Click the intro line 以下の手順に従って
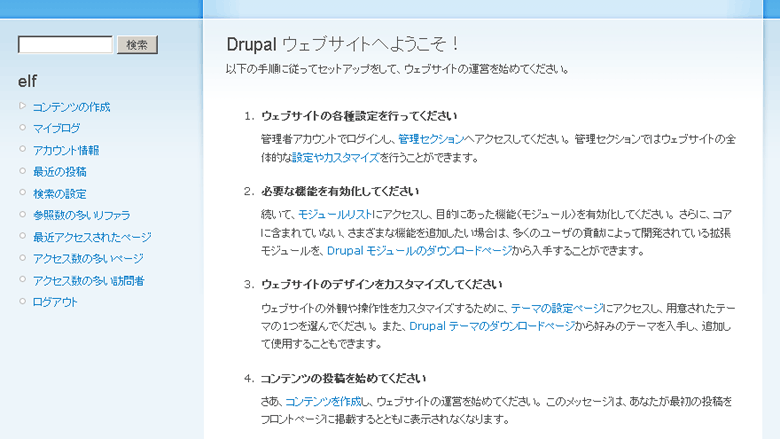Screen dimensions: 780x439 pyautogui.click(x=397, y=69)
